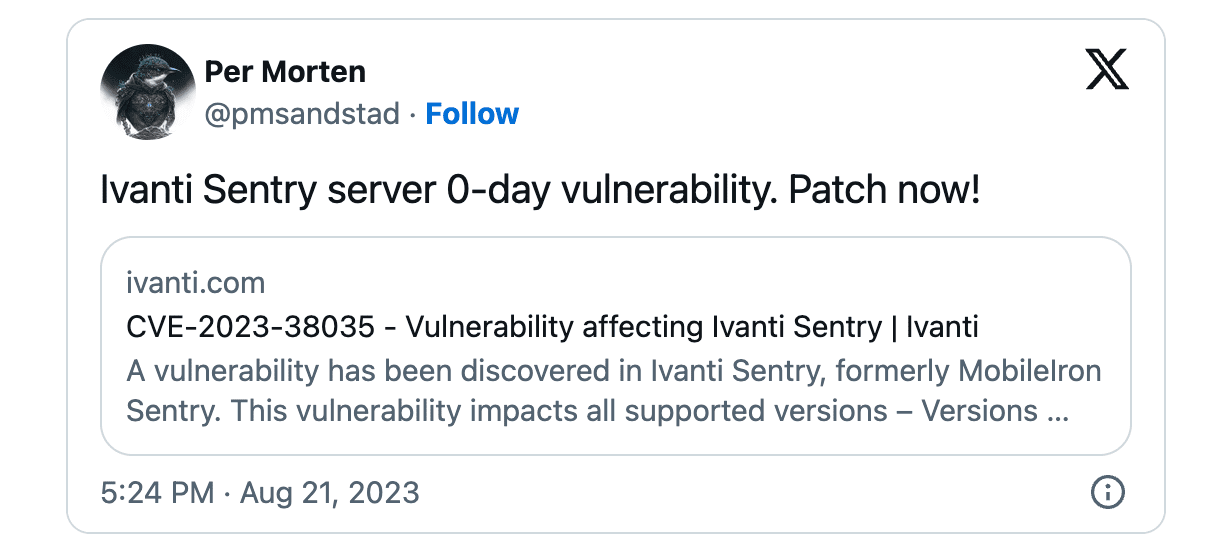Open Per Morten's profile name
The height and width of the screenshot is (556, 1228).
(x=285, y=72)
